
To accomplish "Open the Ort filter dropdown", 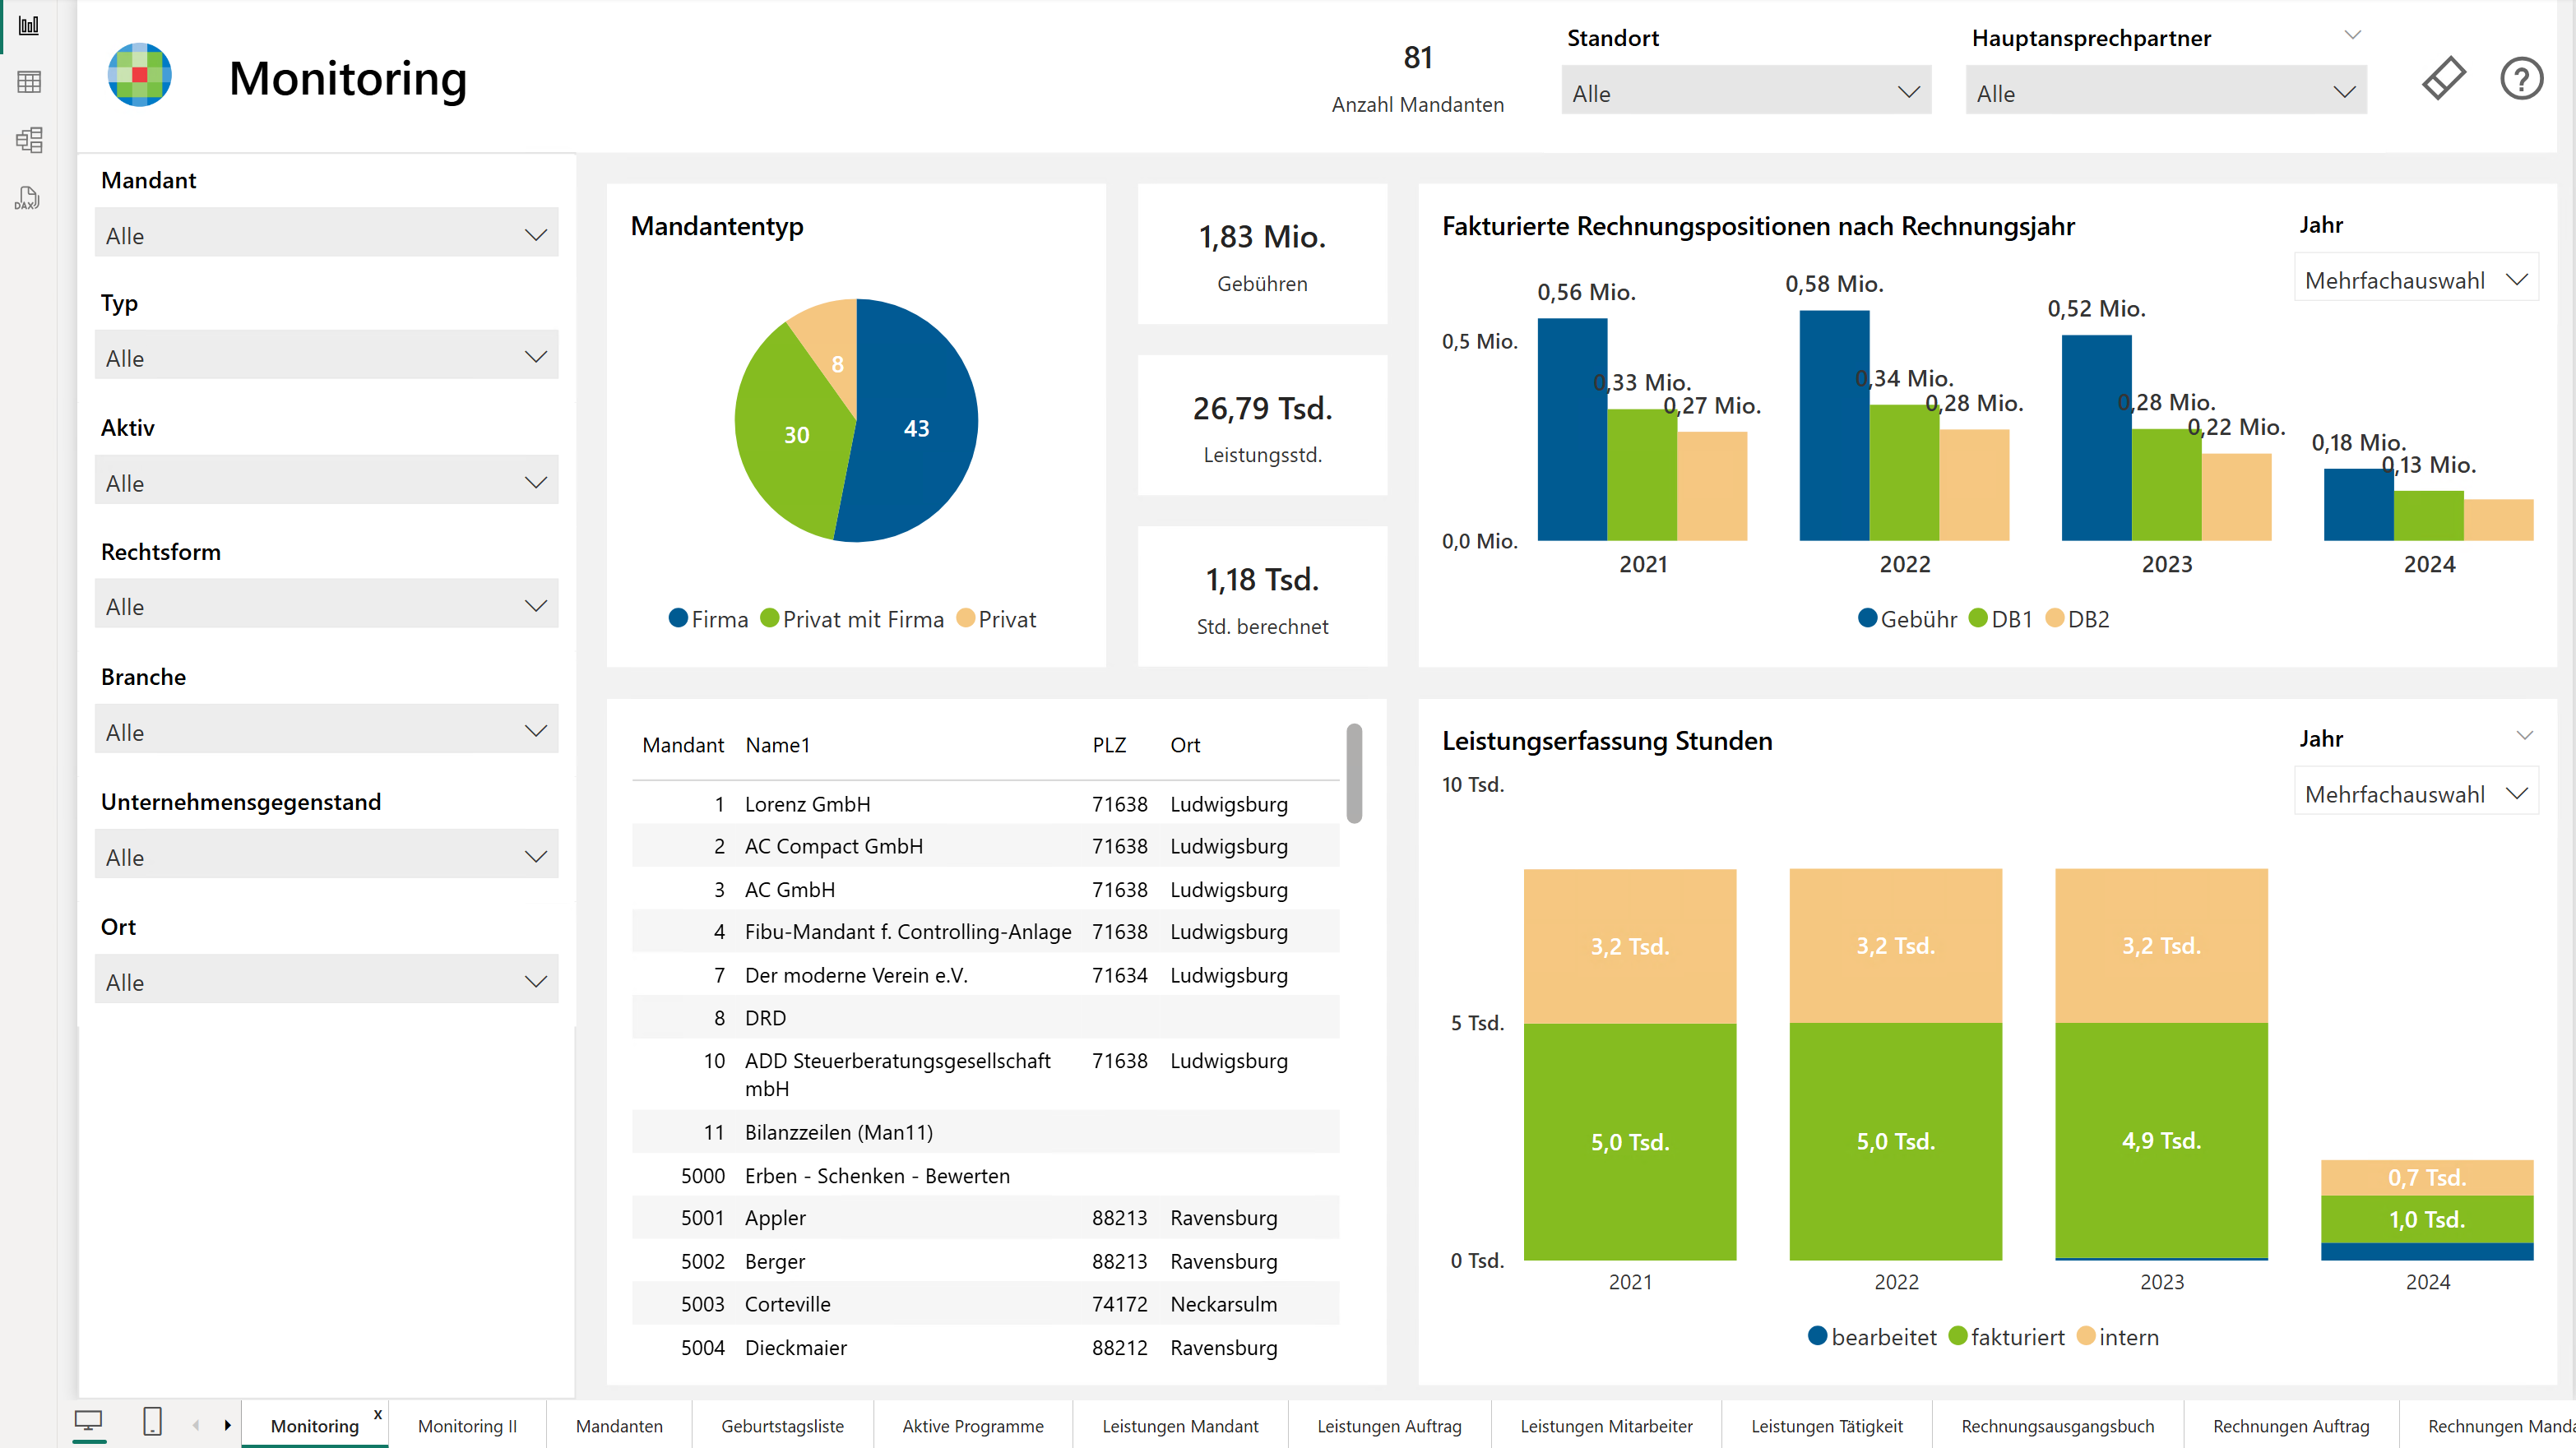I will pyautogui.click(x=326, y=981).
